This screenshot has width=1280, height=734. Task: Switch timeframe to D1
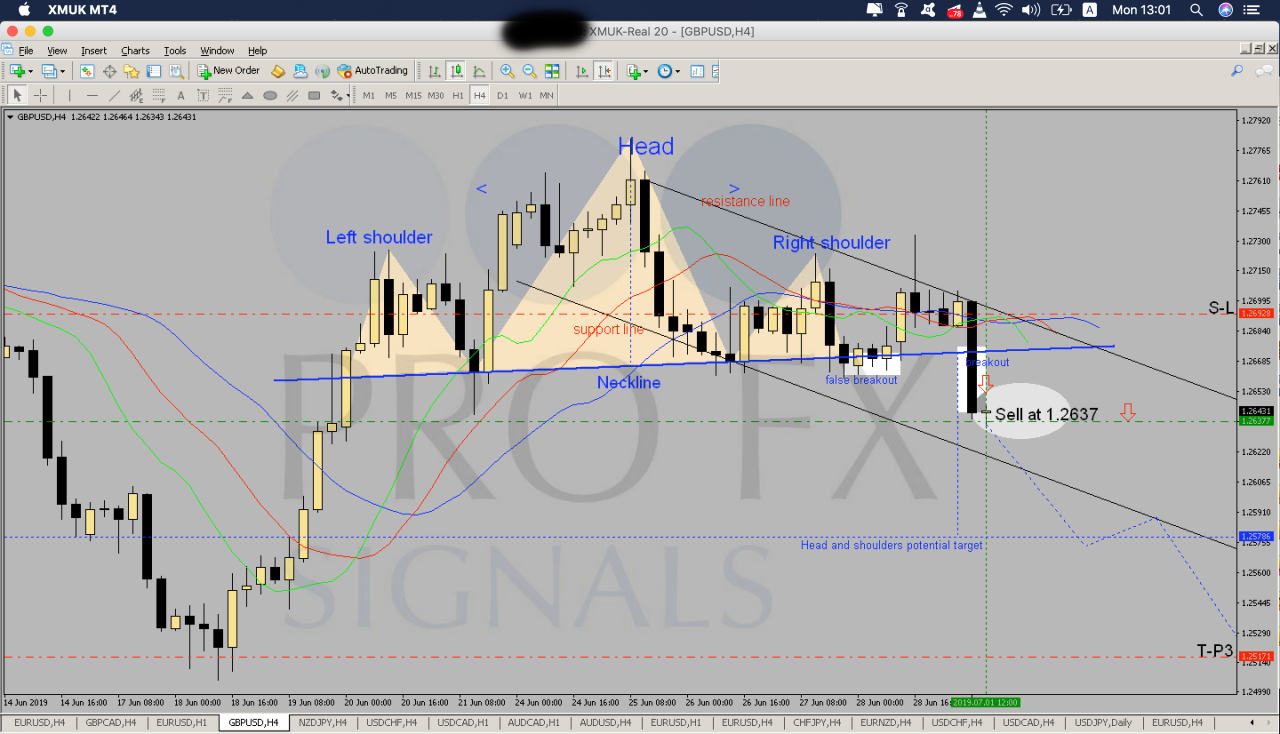click(502, 95)
